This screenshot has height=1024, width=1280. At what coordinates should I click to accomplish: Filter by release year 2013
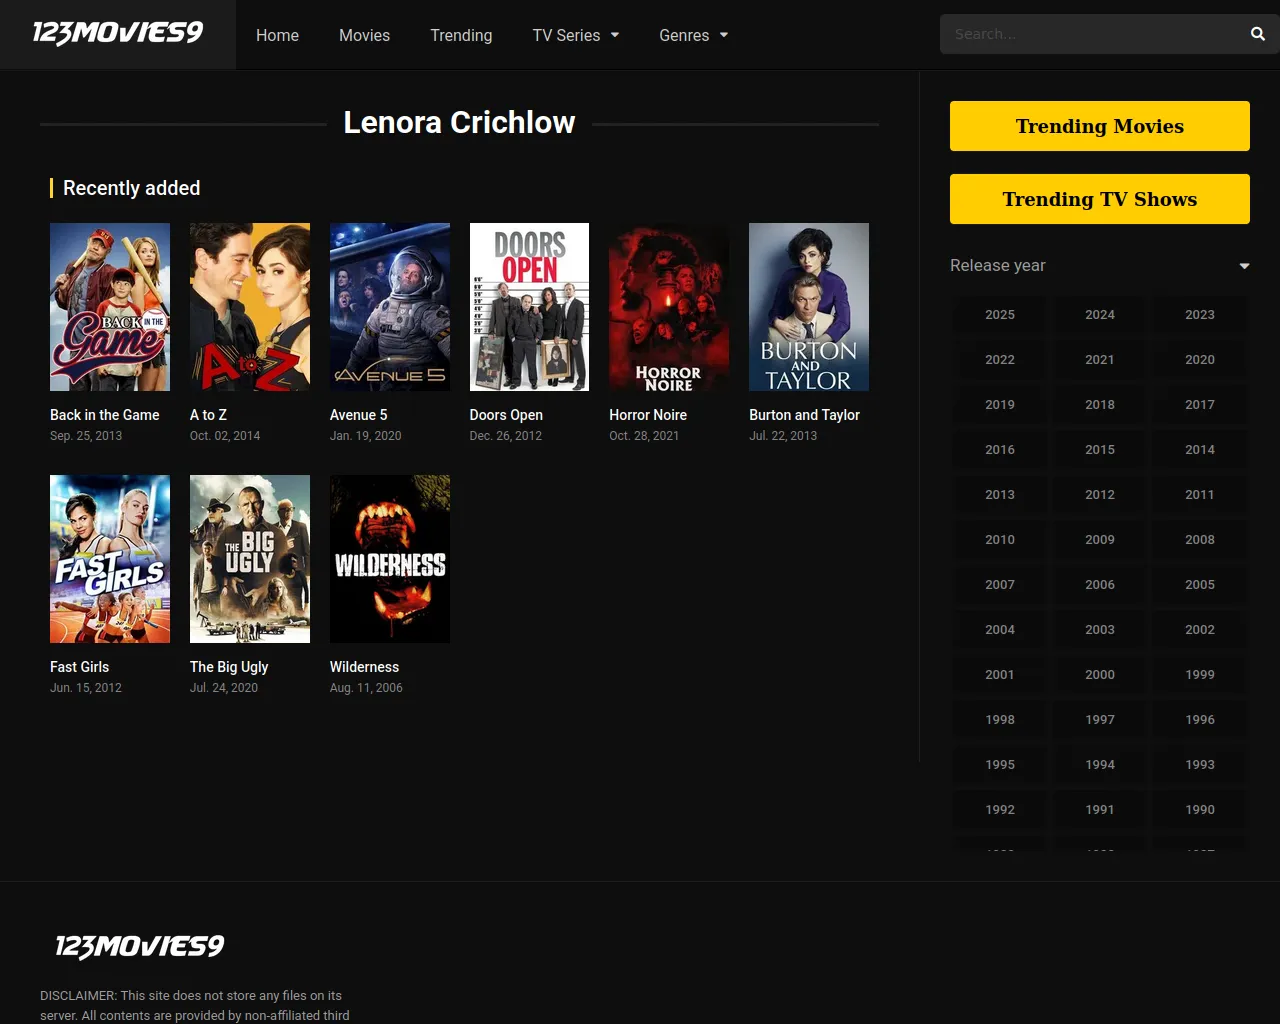(x=1000, y=494)
